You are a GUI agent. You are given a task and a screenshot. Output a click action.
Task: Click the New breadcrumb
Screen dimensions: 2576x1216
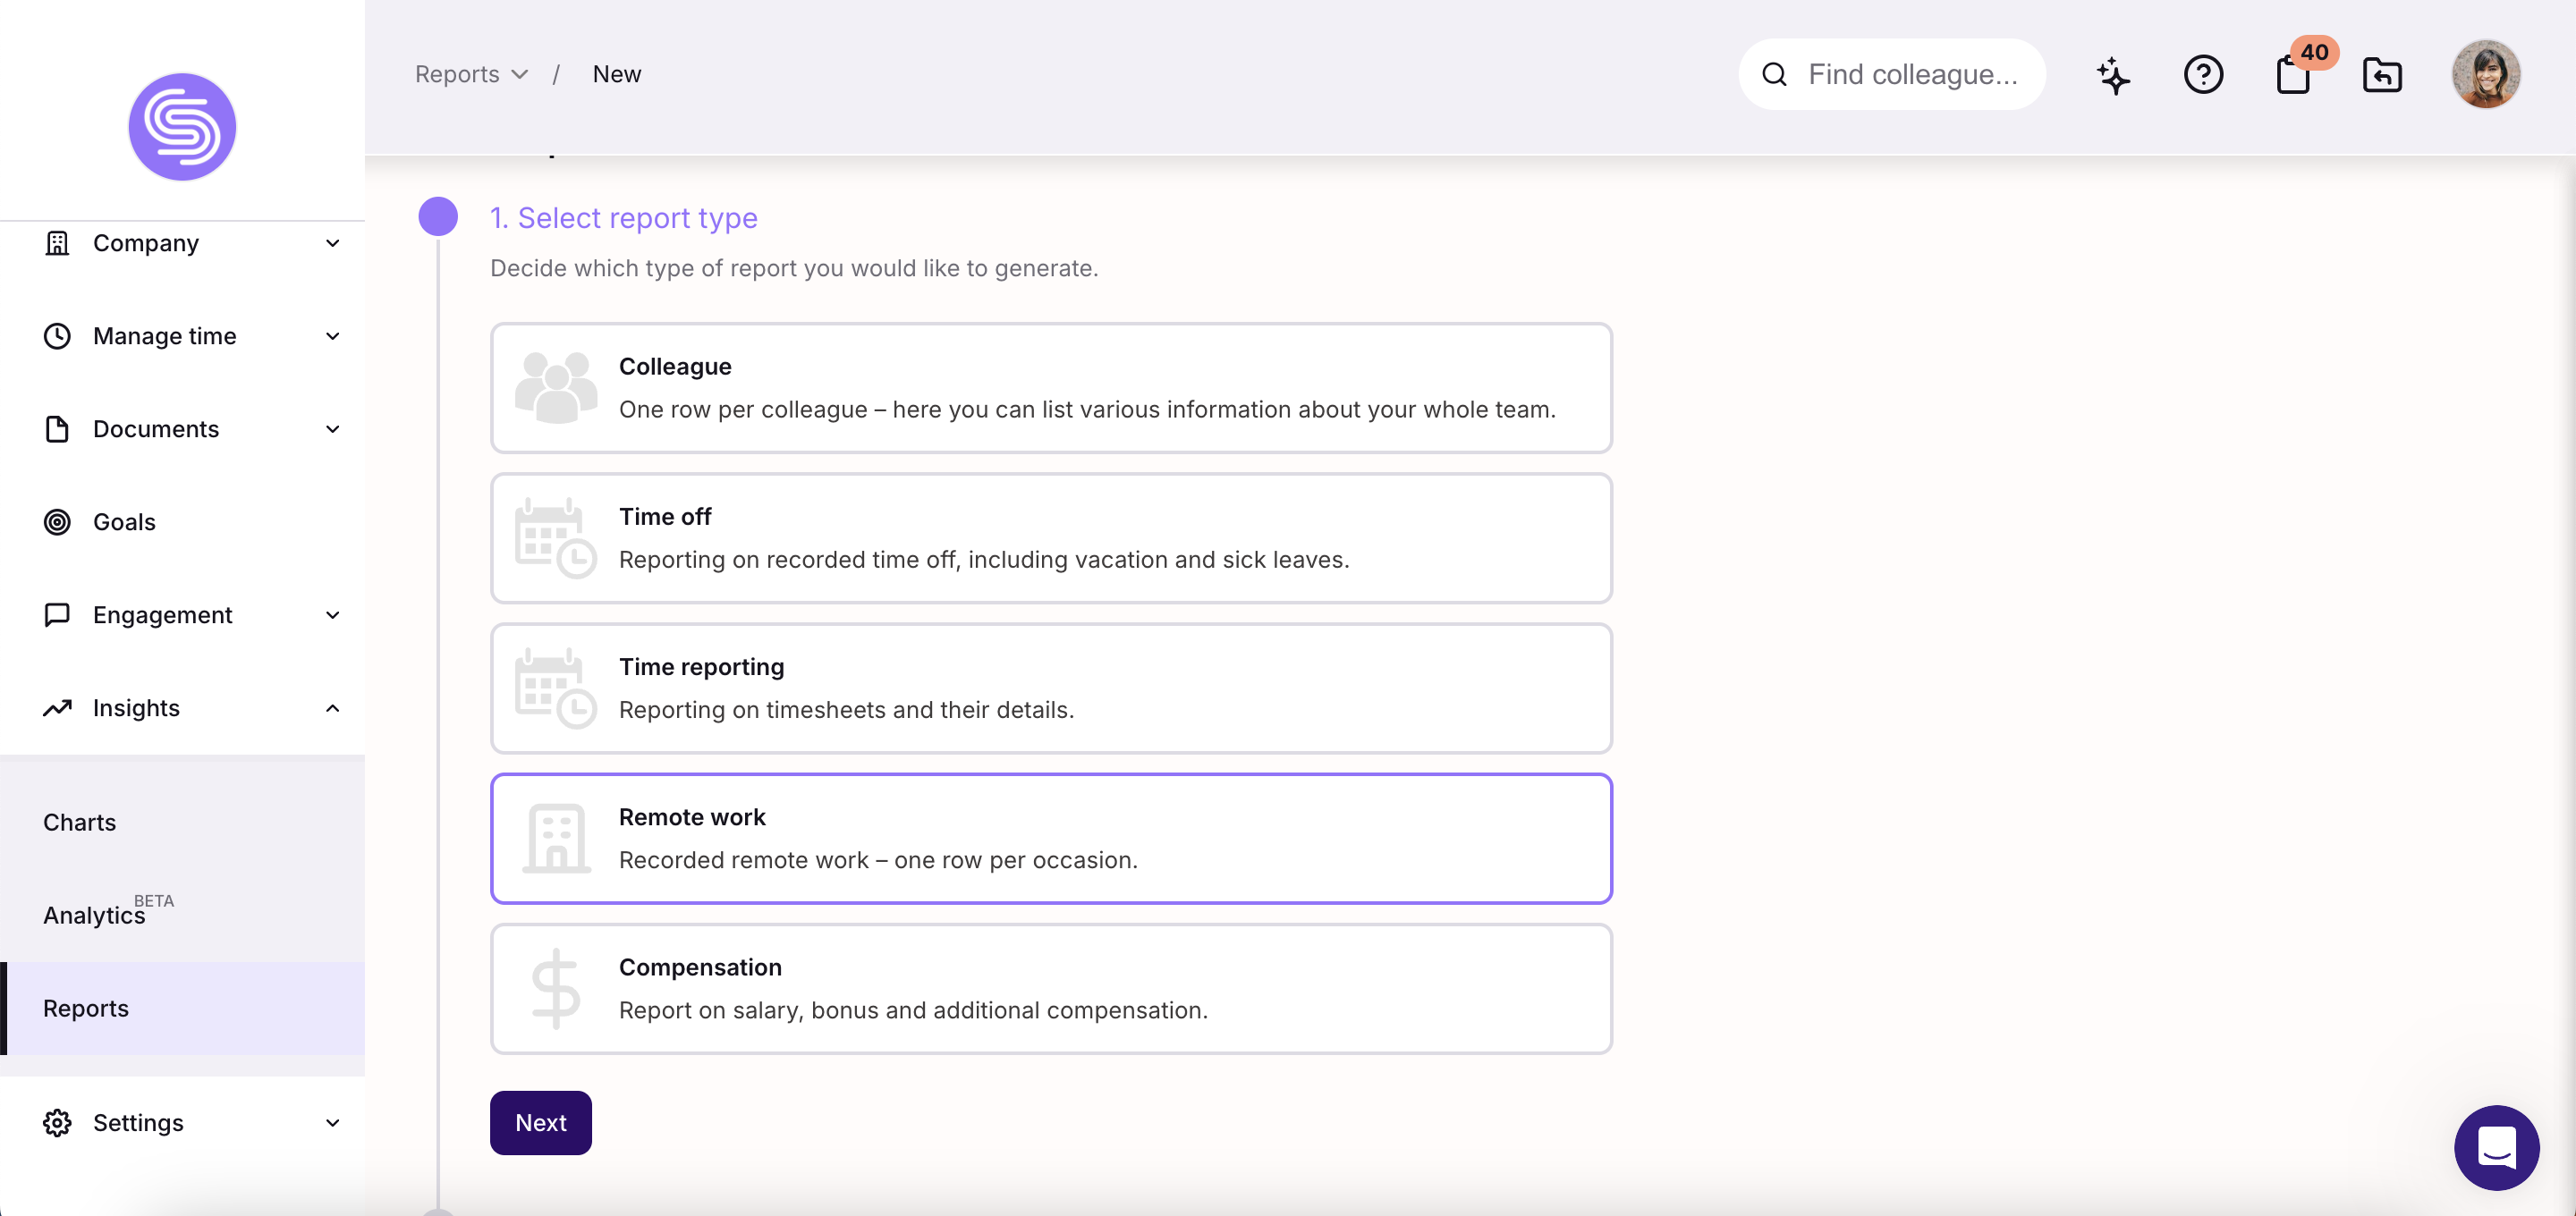(617, 74)
